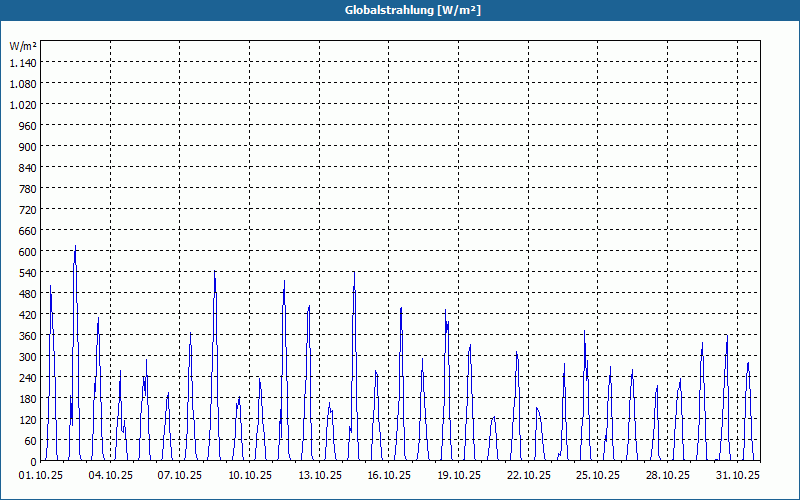
Task: Select the 13.10.25 date label
Action: (x=320, y=476)
